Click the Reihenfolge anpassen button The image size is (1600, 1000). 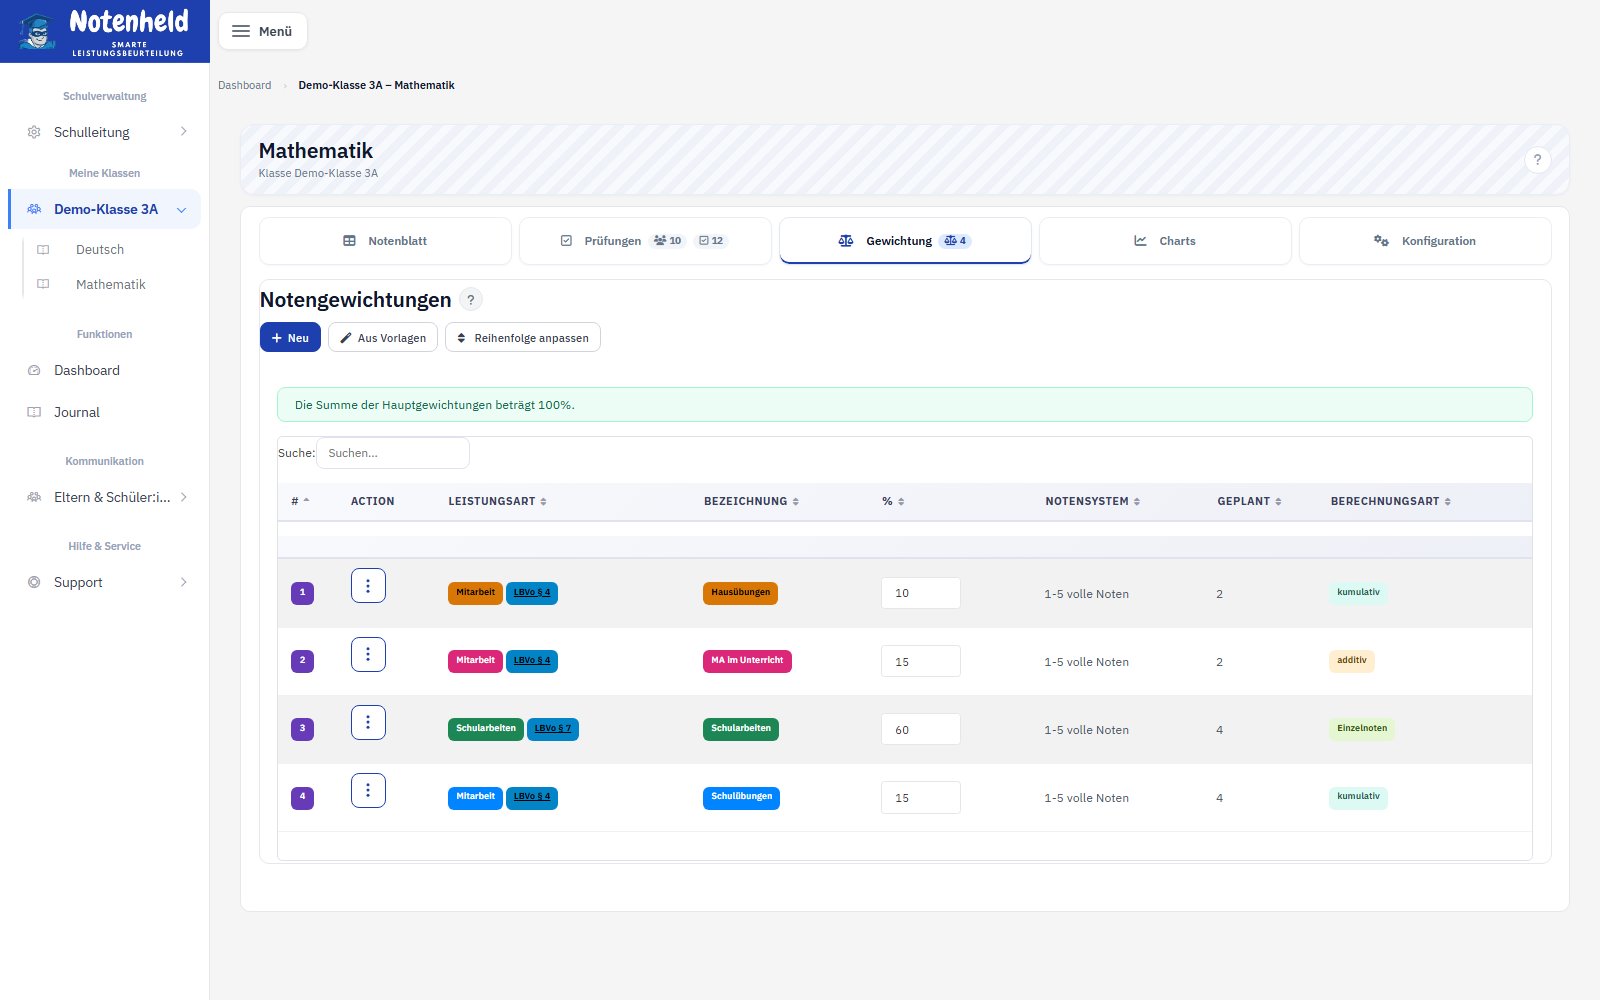pyautogui.click(x=523, y=337)
